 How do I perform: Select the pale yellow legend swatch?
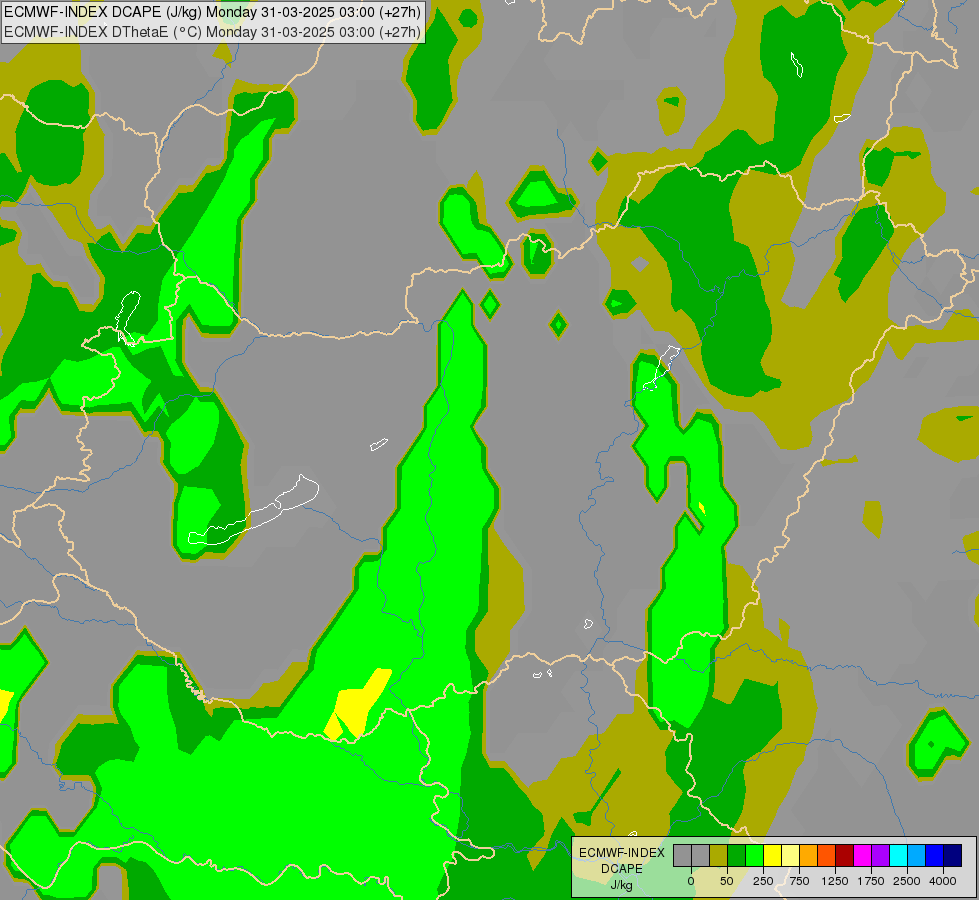coord(790,856)
